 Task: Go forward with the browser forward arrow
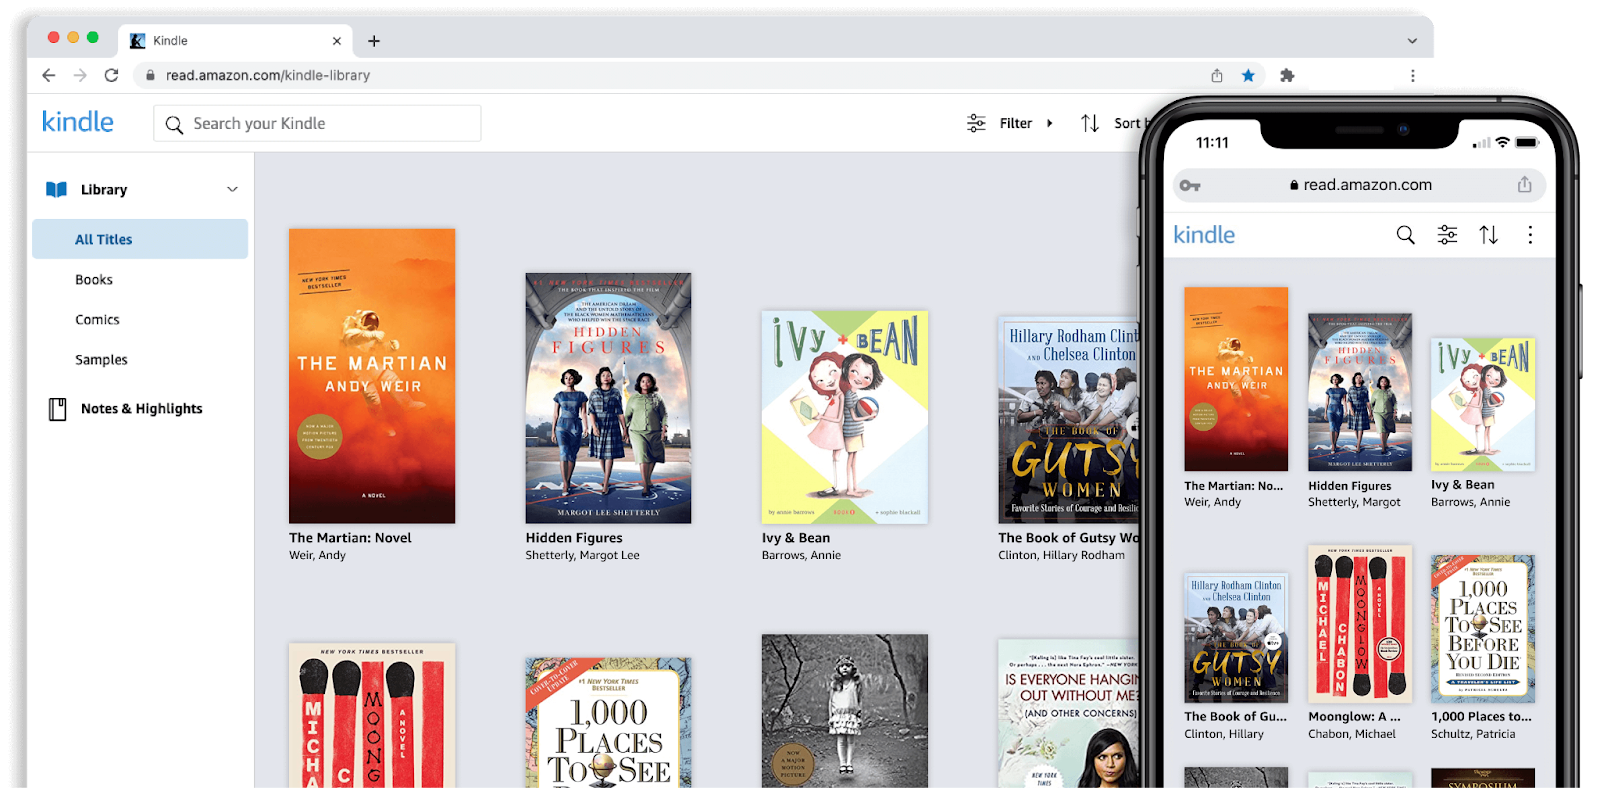pyautogui.click(x=80, y=75)
